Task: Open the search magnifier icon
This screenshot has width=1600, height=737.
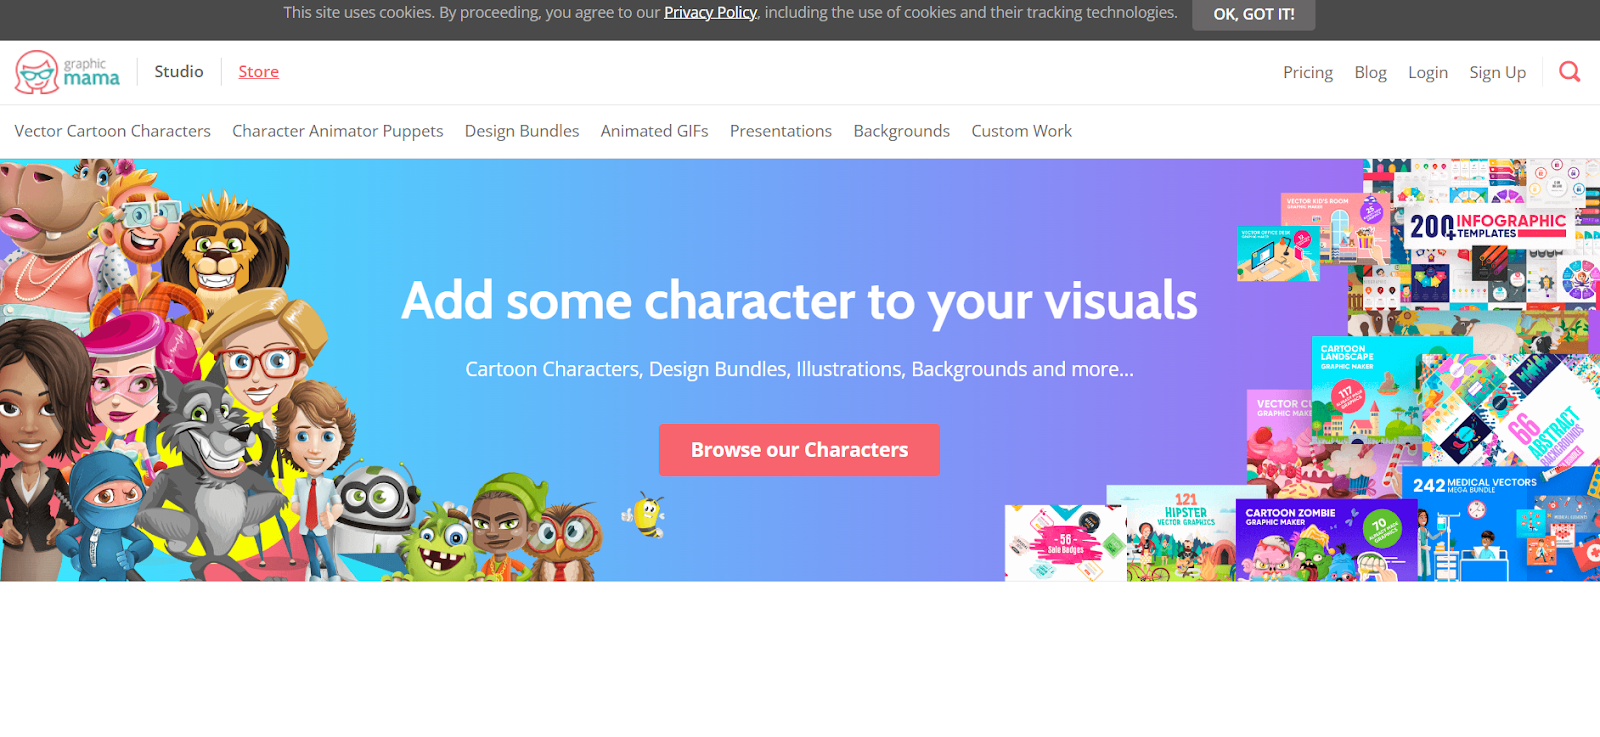Action: pyautogui.click(x=1569, y=72)
